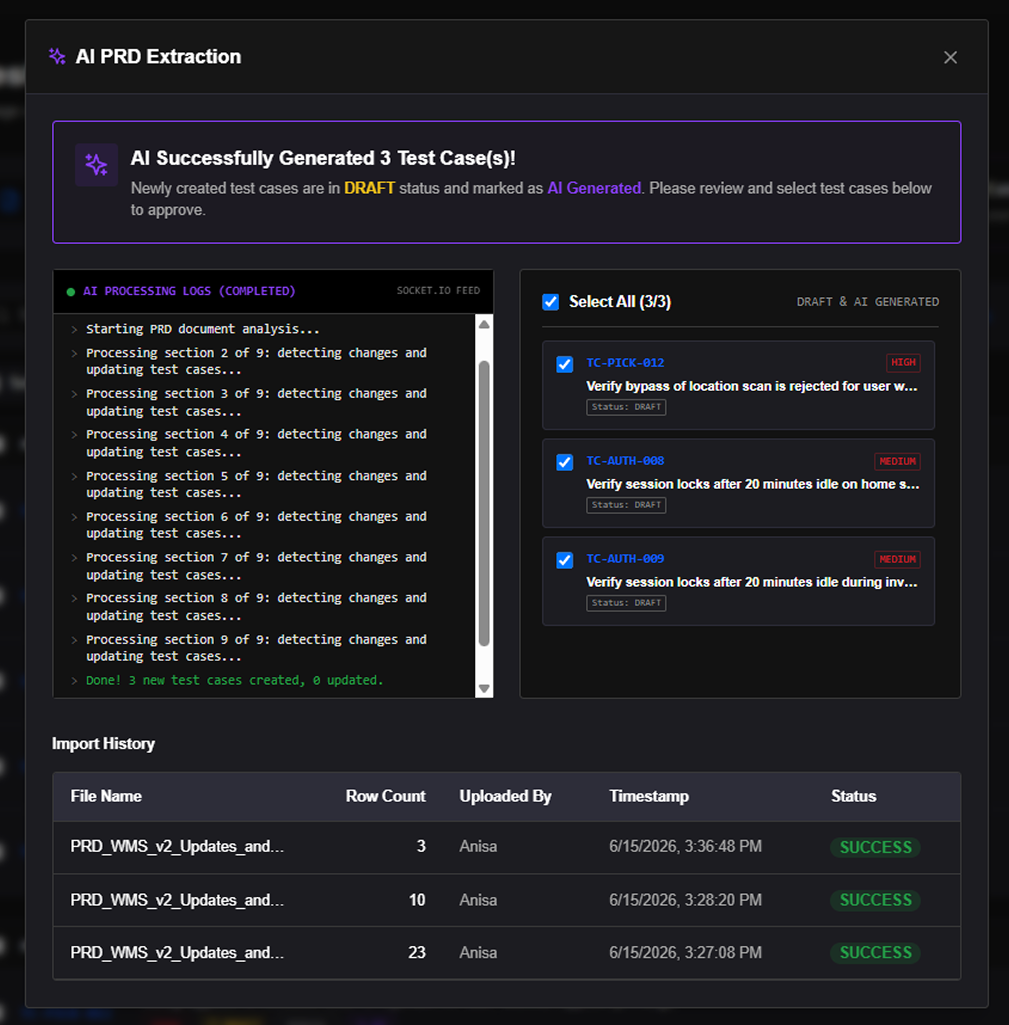The image size is (1009, 1025).
Task: Toggle the Select All (3/3) checkbox
Action: click(x=550, y=302)
